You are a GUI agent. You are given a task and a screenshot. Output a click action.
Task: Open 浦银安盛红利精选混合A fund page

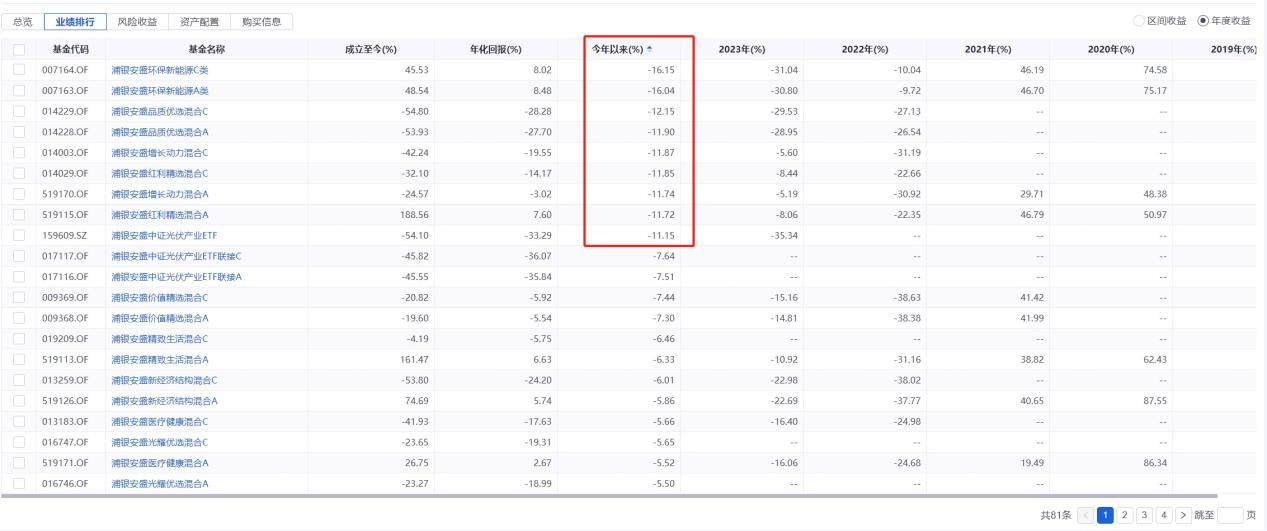pos(160,214)
